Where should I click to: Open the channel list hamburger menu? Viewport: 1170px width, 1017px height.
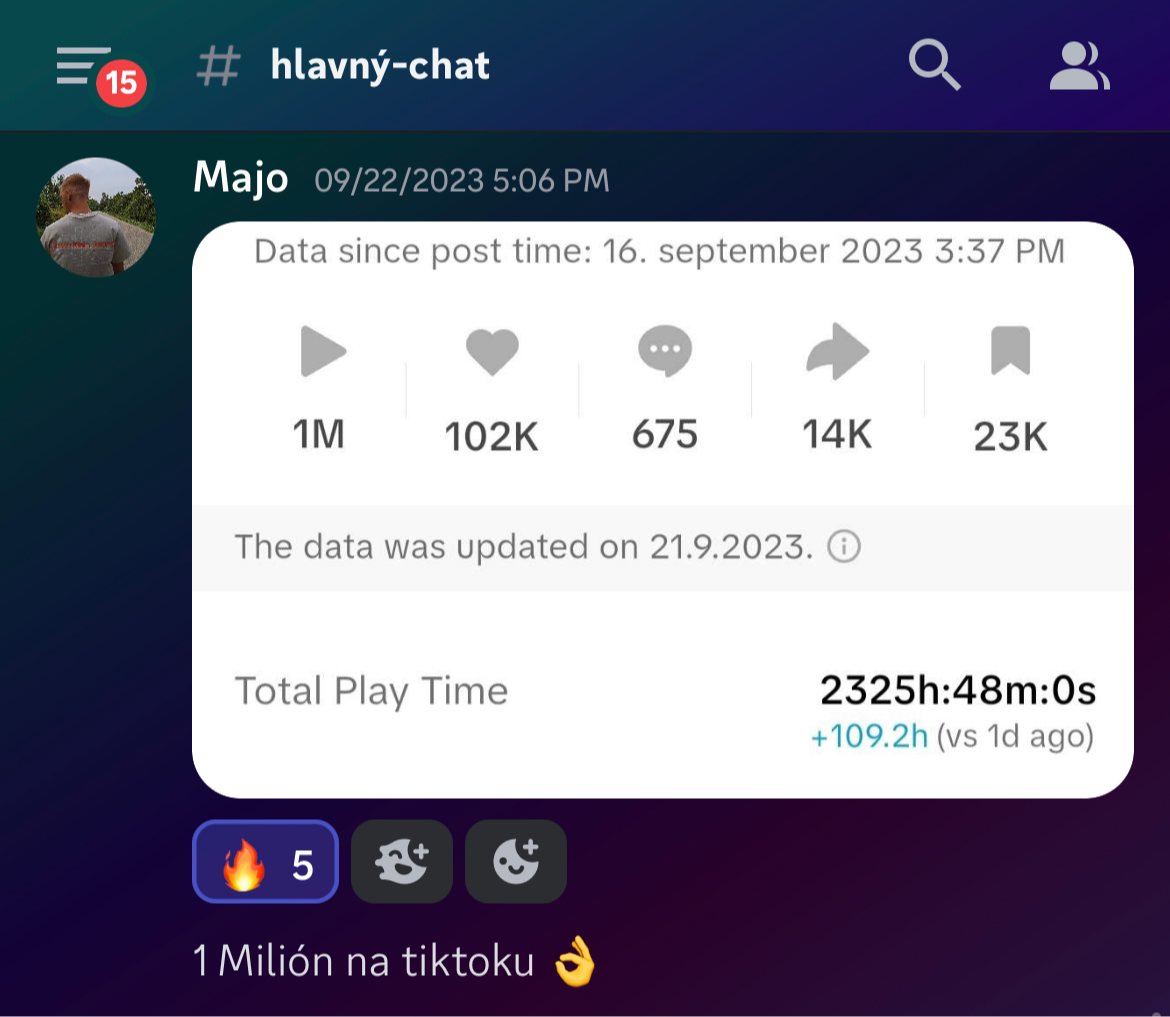tap(82, 66)
